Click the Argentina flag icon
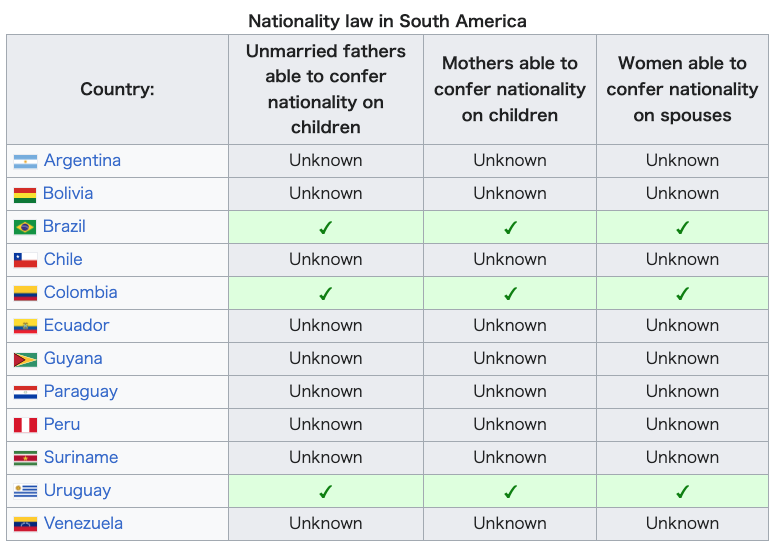The height and width of the screenshot is (552, 775). (x=25, y=162)
